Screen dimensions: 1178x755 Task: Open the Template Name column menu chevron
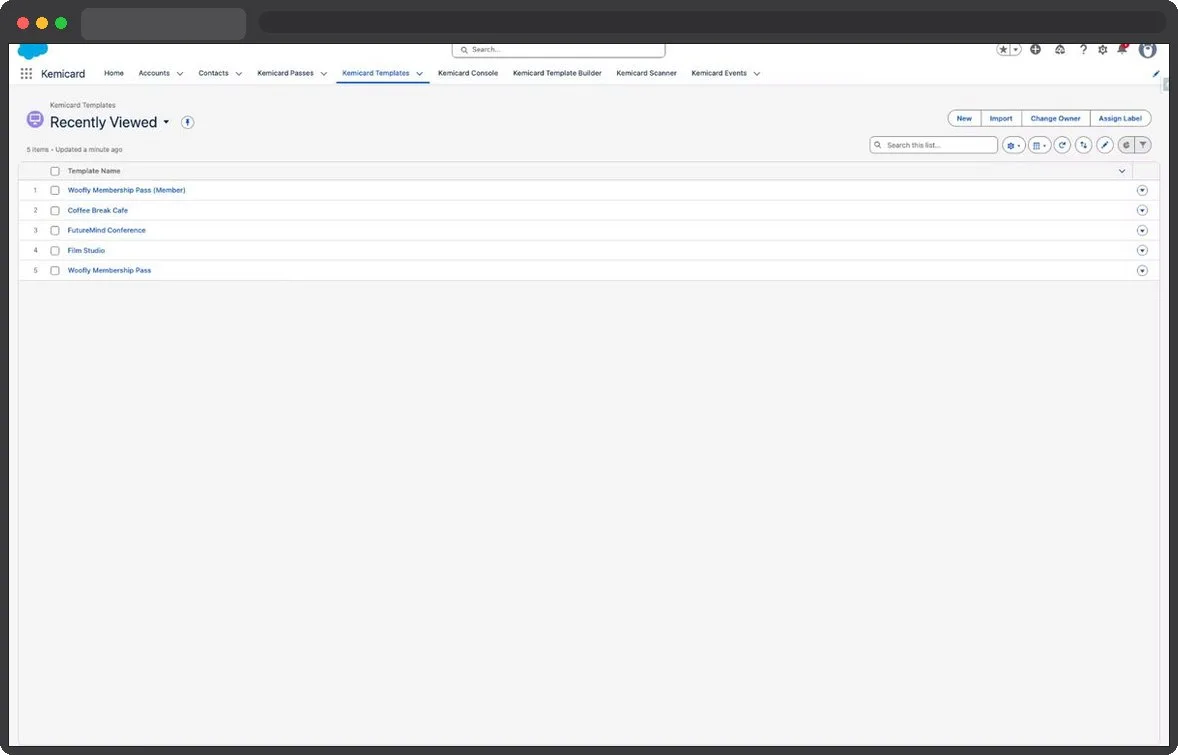(1122, 171)
